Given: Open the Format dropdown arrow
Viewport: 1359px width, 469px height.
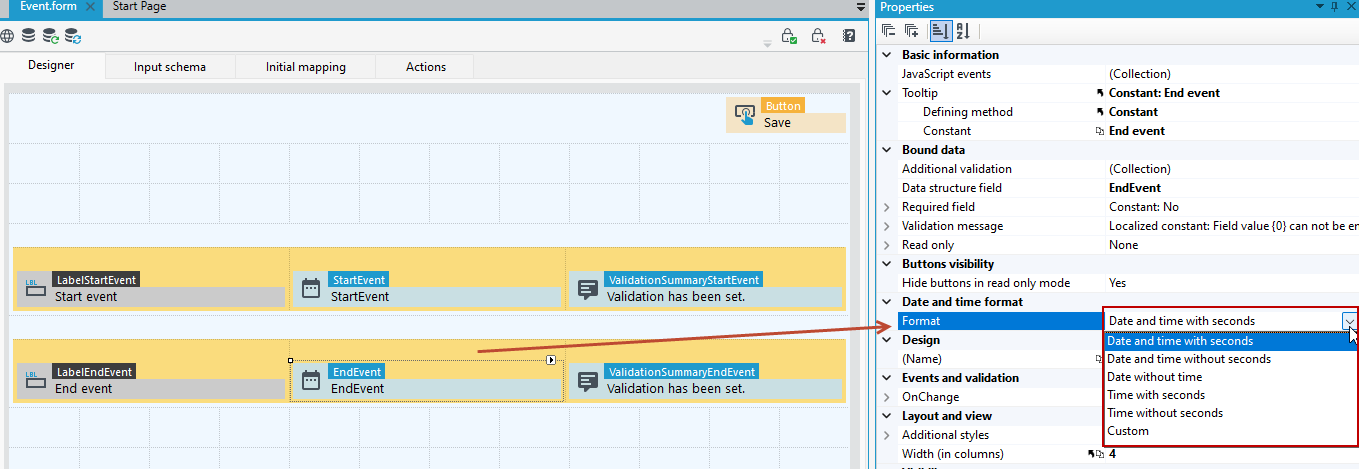Looking at the screenshot, I should [x=1350, y=321].
